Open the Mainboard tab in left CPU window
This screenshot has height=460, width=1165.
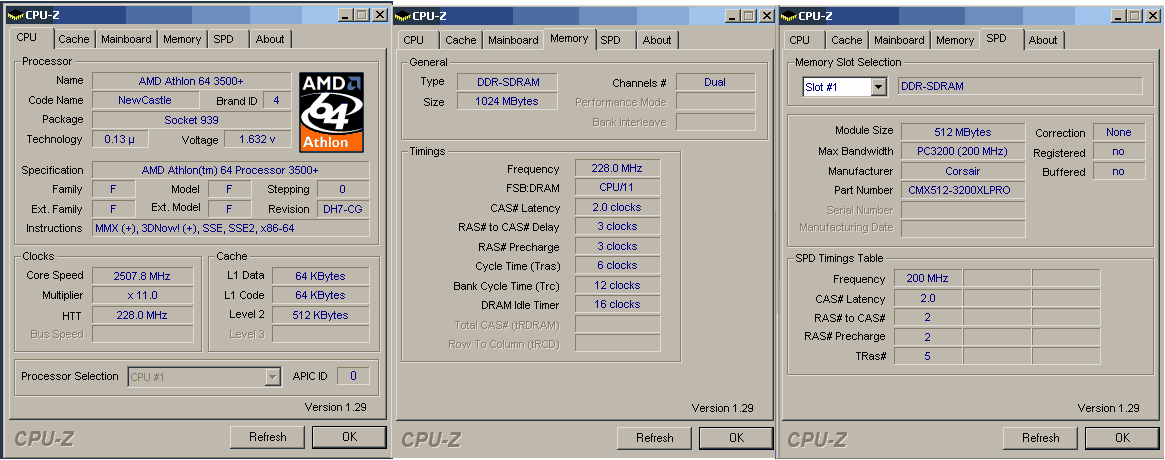point(126,39)
